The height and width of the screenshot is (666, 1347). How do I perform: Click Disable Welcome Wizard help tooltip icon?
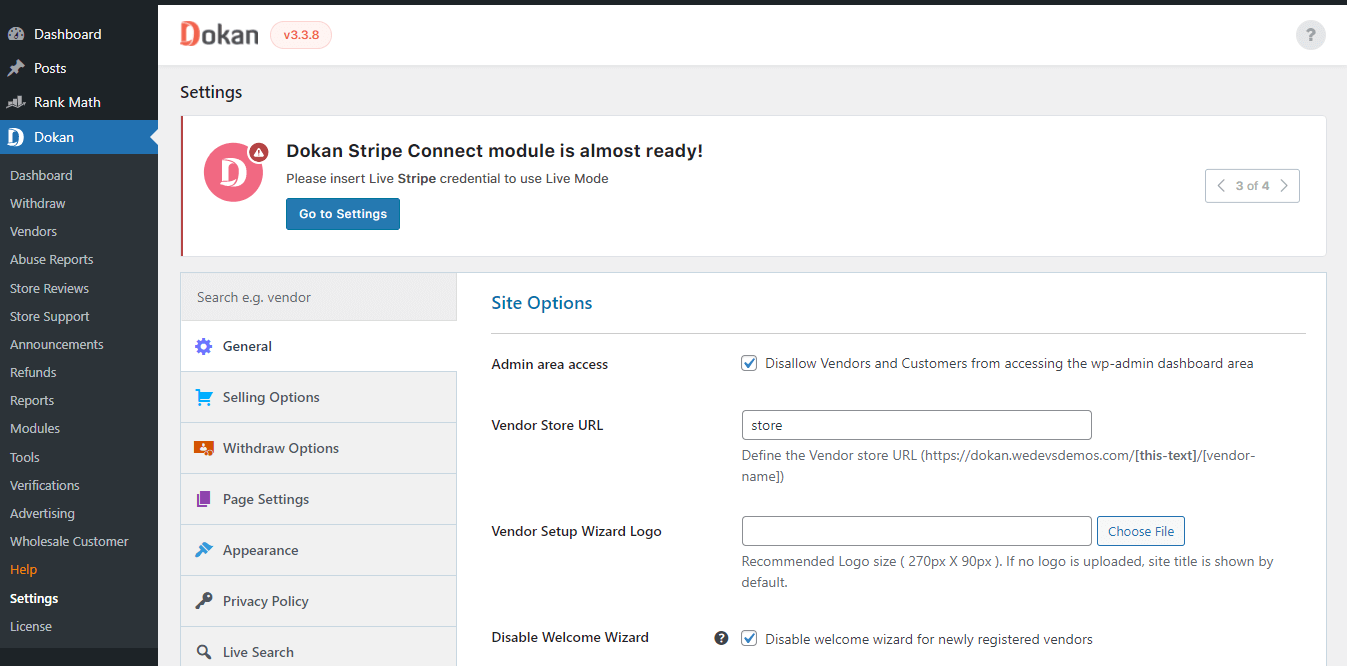click(721, 638)
